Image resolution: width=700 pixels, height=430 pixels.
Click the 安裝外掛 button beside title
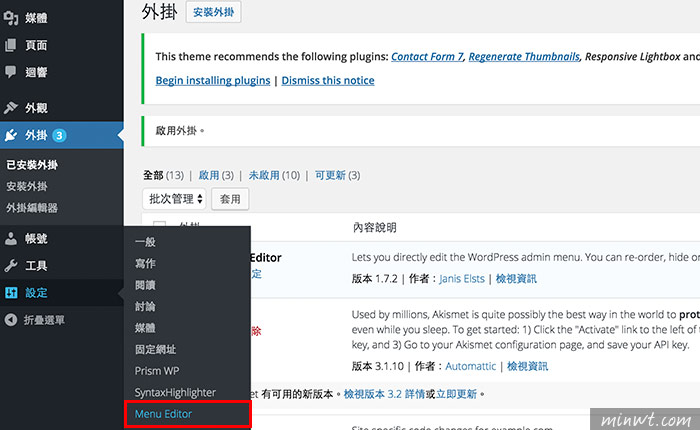[213, 12]
